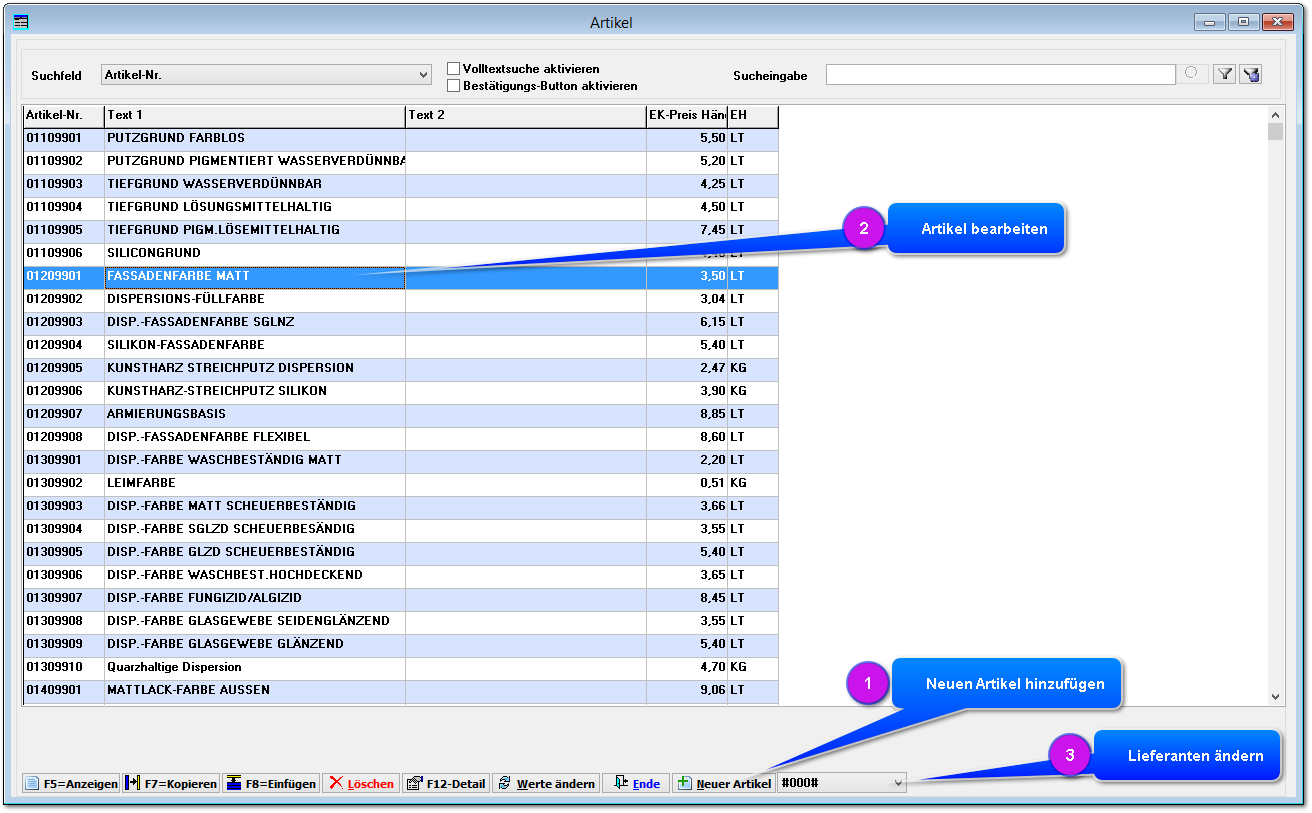Click the scrollbar down arrow

(x=1275, y=696)
